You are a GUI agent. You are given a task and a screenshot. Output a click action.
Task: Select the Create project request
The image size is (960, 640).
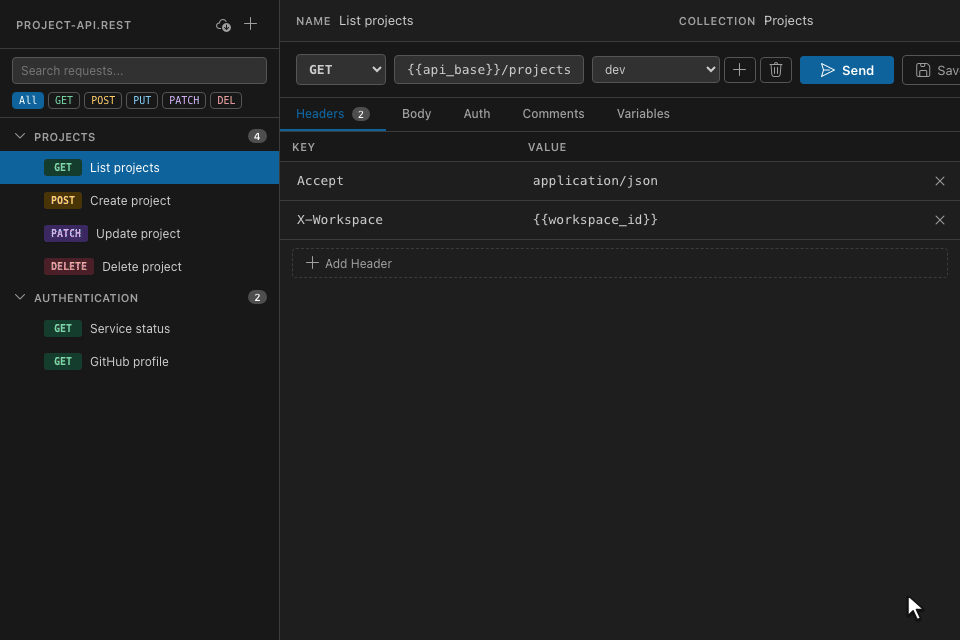point(140,201)
